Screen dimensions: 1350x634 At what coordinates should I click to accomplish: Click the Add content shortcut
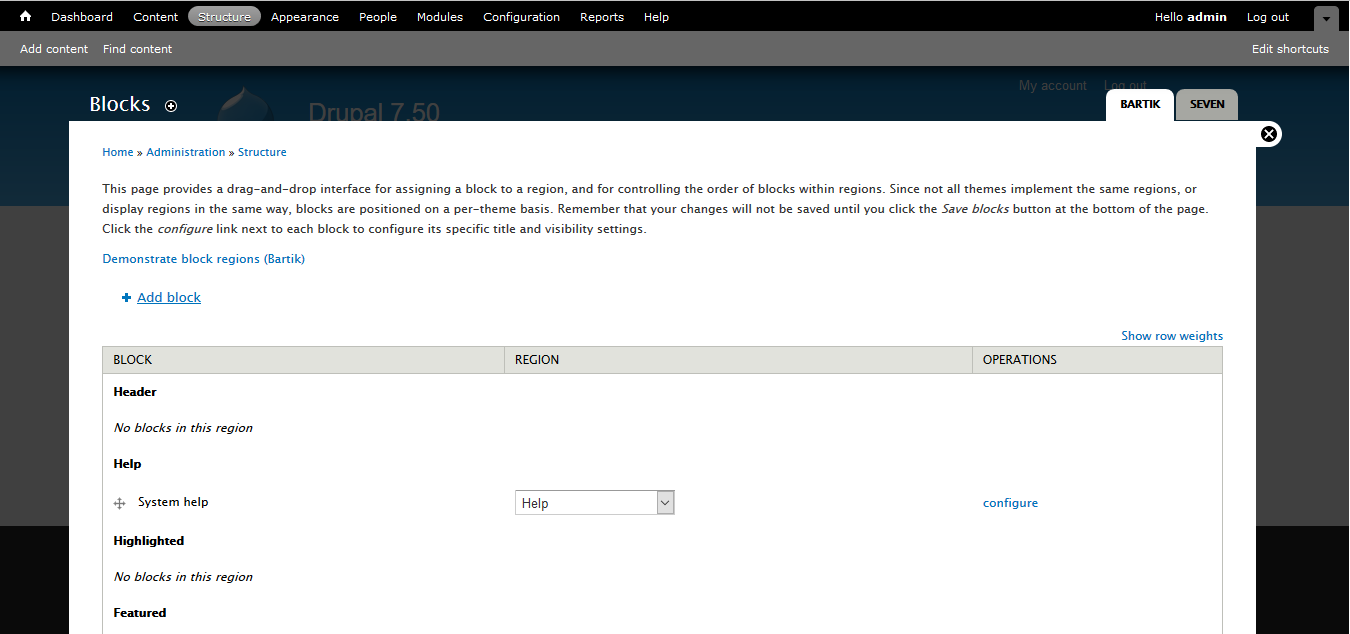[x=54, y=49]
